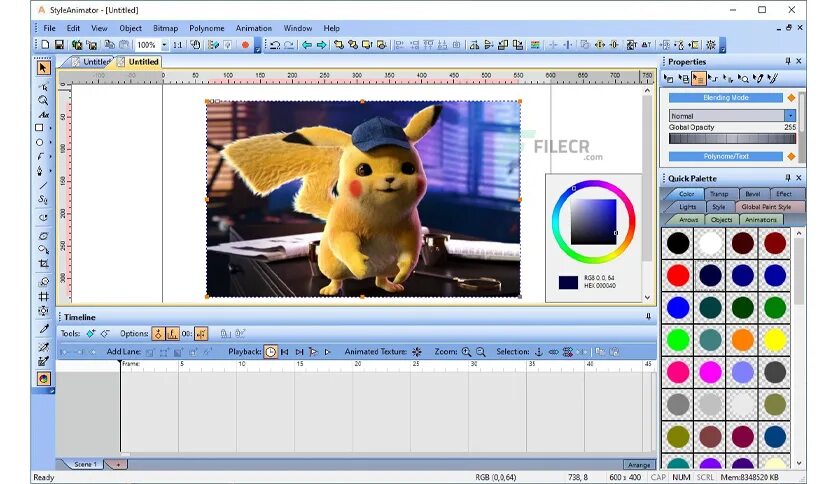Select the straight line tool
Screen dimensions: 836x484
(x=43, y=185)
